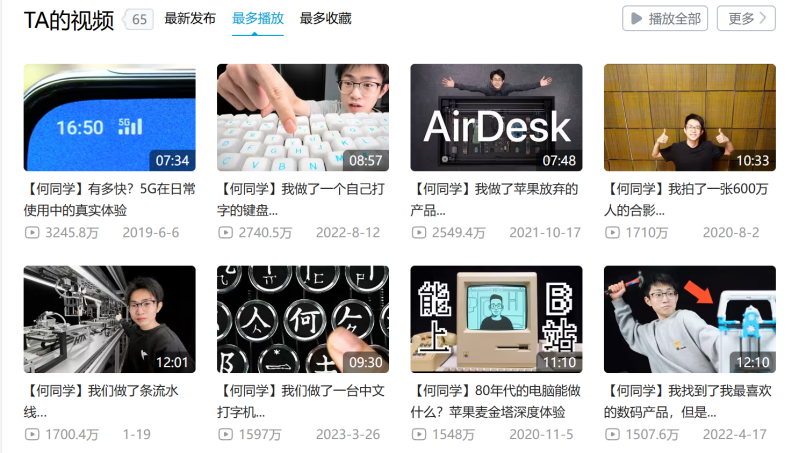Click the play count icon next to 1710万
The height and width of the screenshot is (453, 792).
612,233
